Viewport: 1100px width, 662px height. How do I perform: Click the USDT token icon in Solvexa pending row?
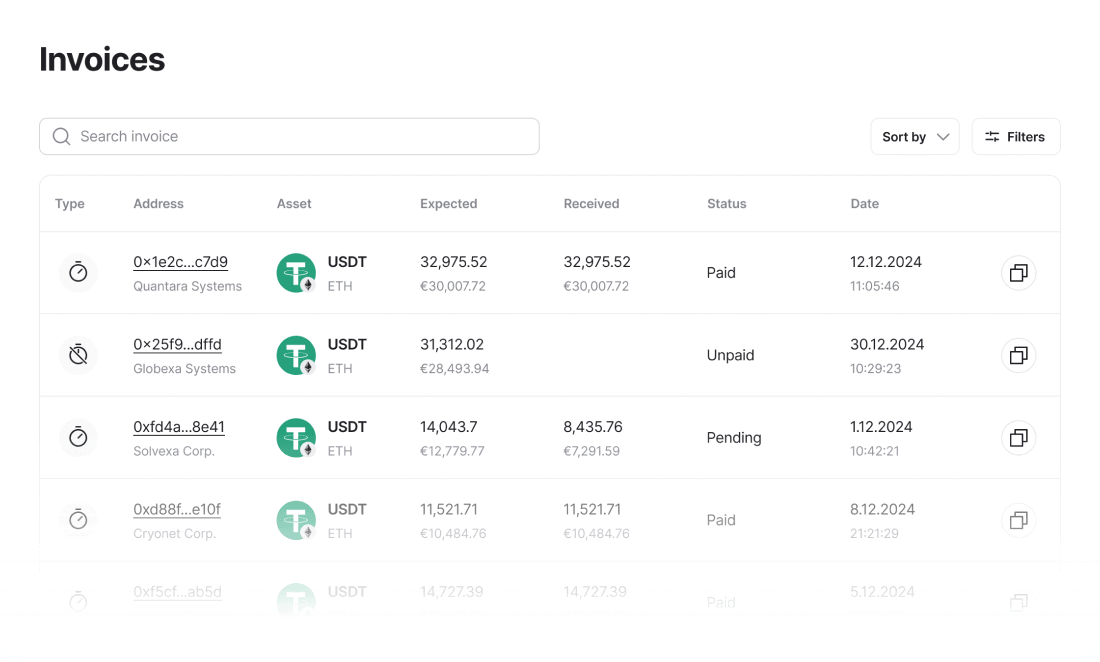(296, 438)
